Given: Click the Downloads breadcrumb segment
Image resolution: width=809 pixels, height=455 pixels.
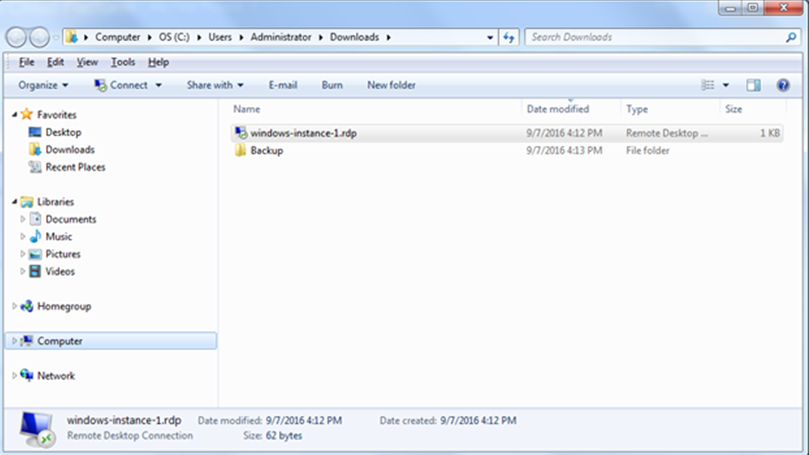Looking at the screenshot, I should click(354, 37).
